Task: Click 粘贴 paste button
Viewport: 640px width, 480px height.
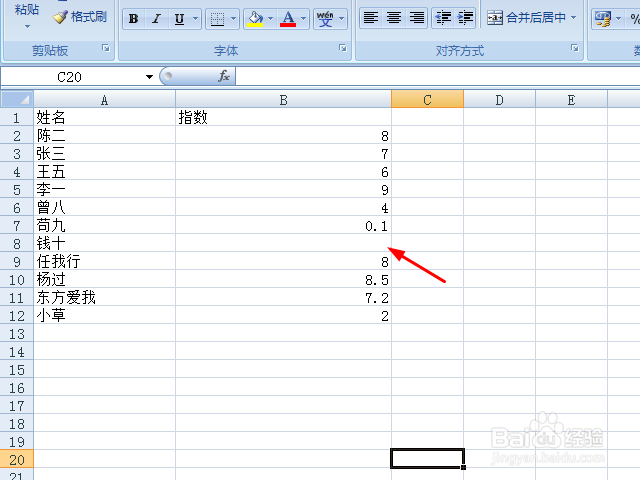Action: click(x=27, y=9)
